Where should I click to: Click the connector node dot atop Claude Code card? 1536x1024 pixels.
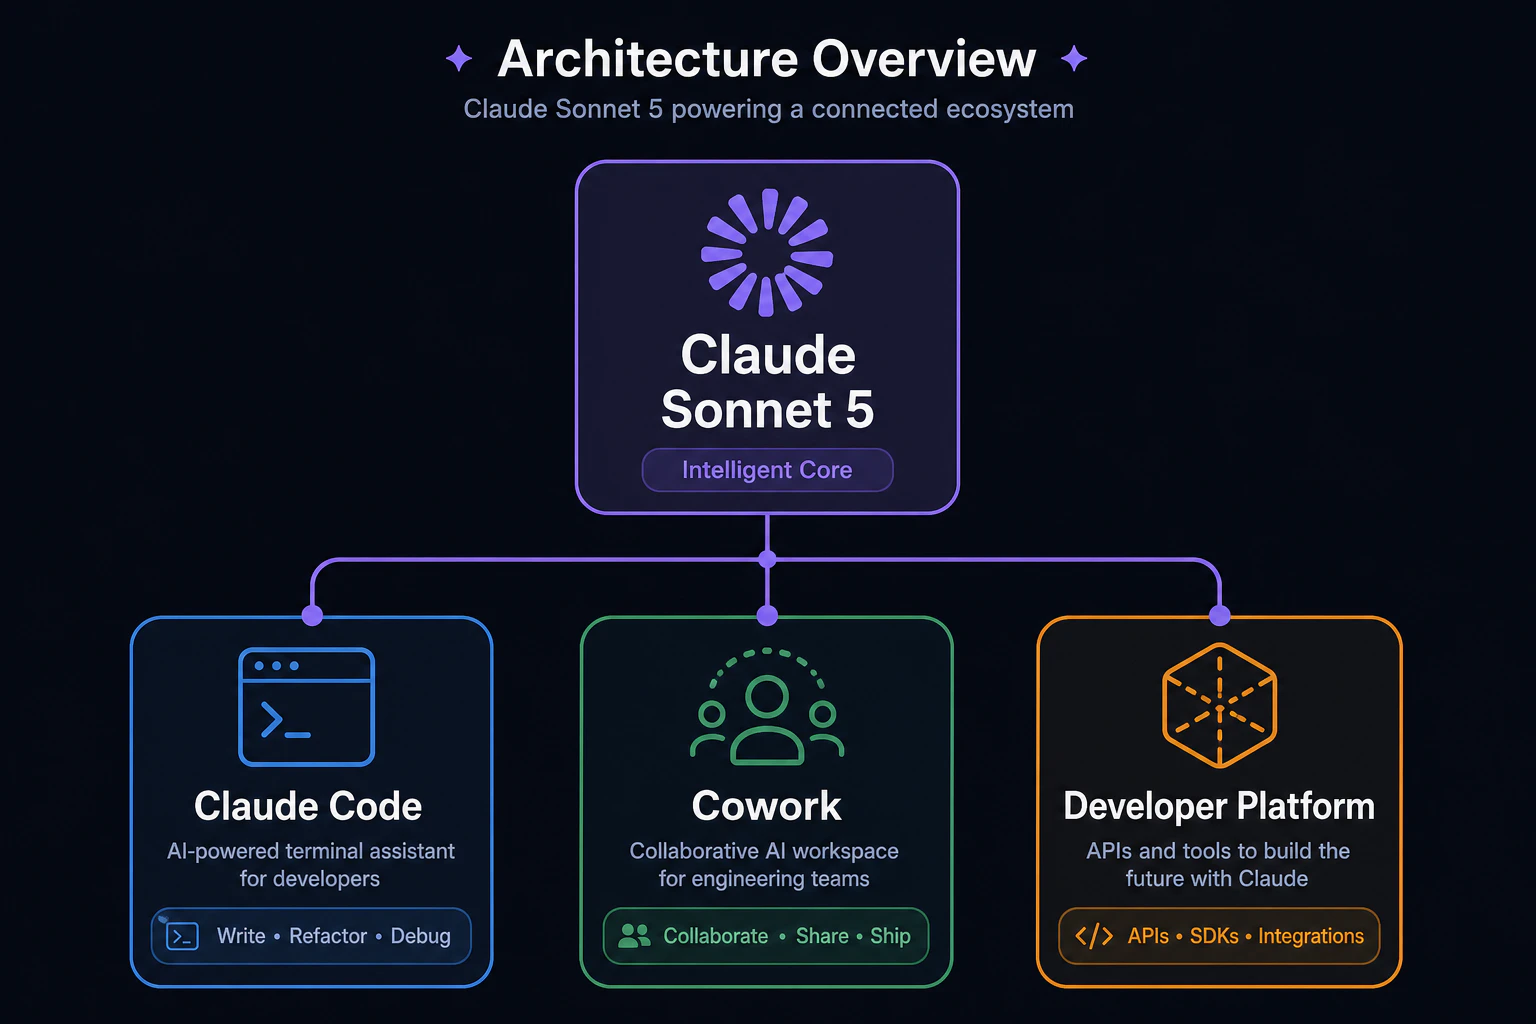pos(312,615)
